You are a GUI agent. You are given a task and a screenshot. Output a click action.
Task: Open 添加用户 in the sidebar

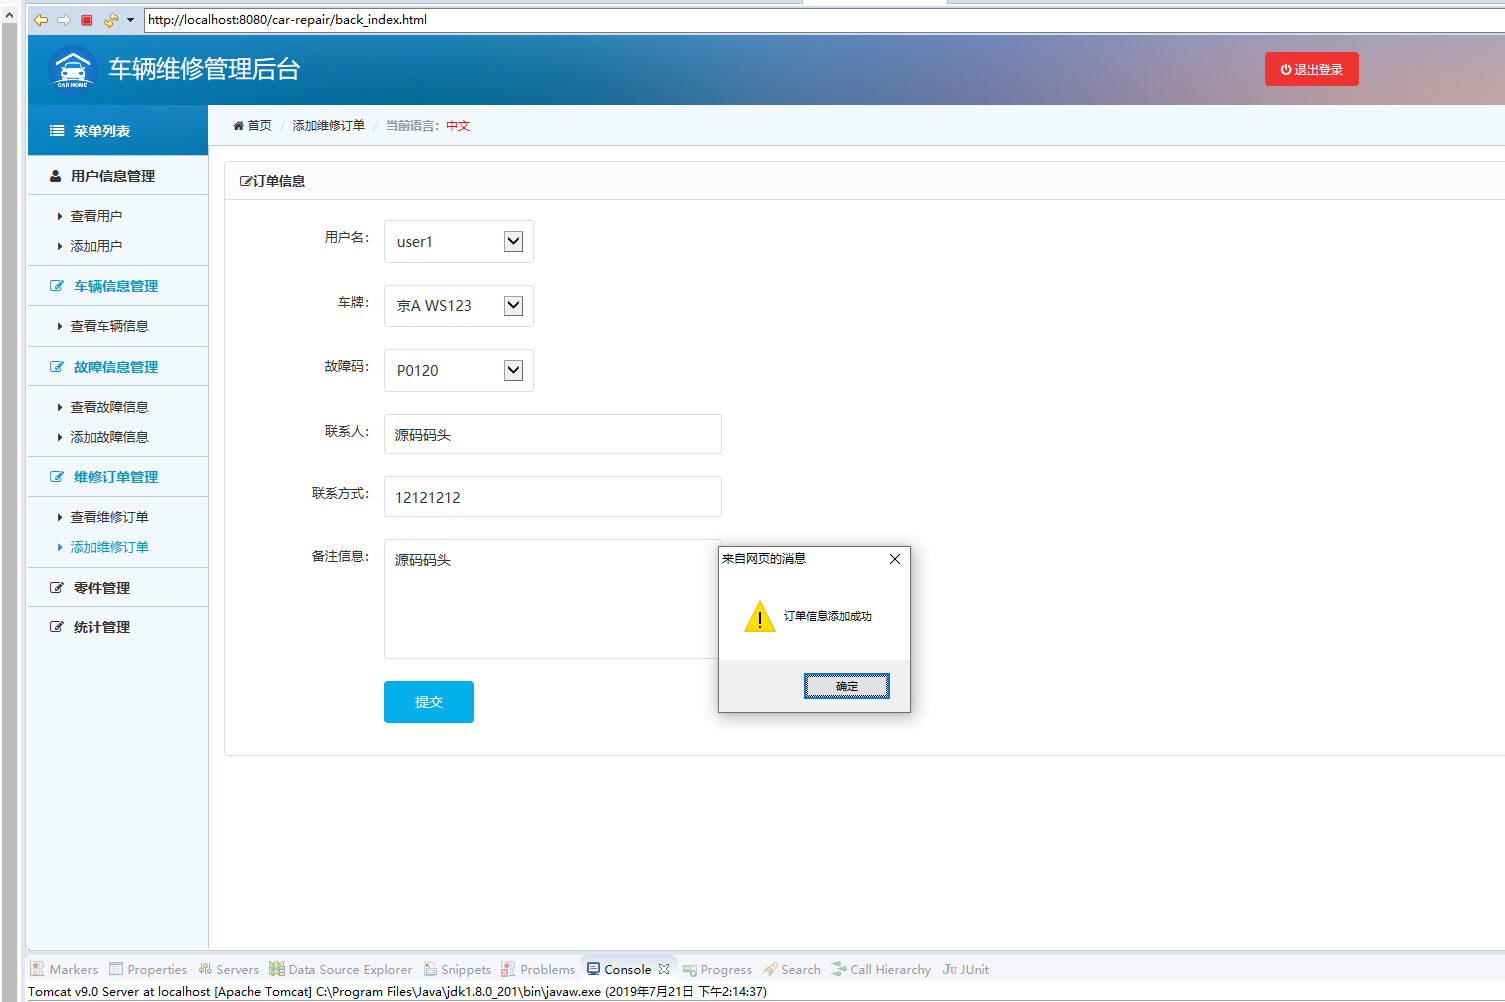click(x=96, y=246)
